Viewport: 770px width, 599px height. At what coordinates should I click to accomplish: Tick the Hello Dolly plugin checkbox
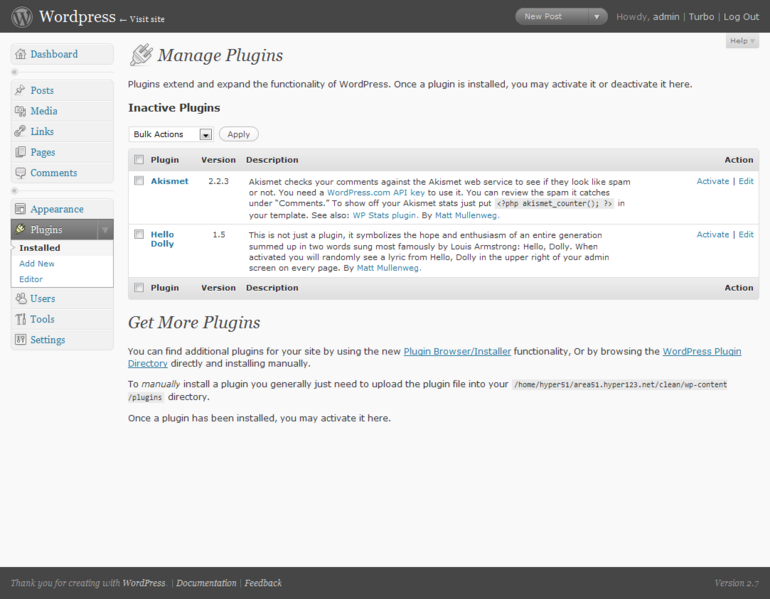tap(139, 234)
